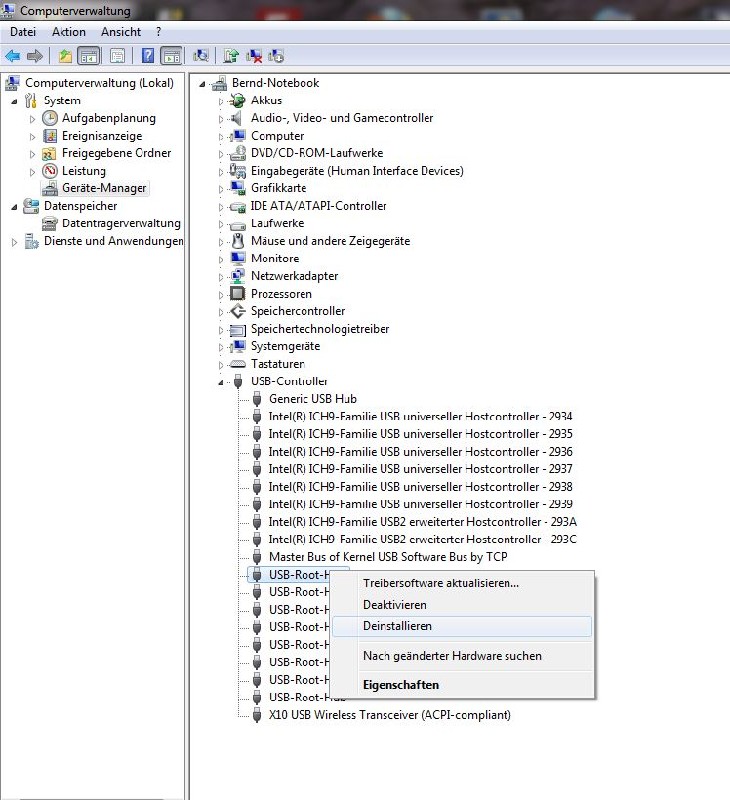Choose Deinstallieren from the context menu
The height and width of the screenshot is (800, 730).
(397, 626)
